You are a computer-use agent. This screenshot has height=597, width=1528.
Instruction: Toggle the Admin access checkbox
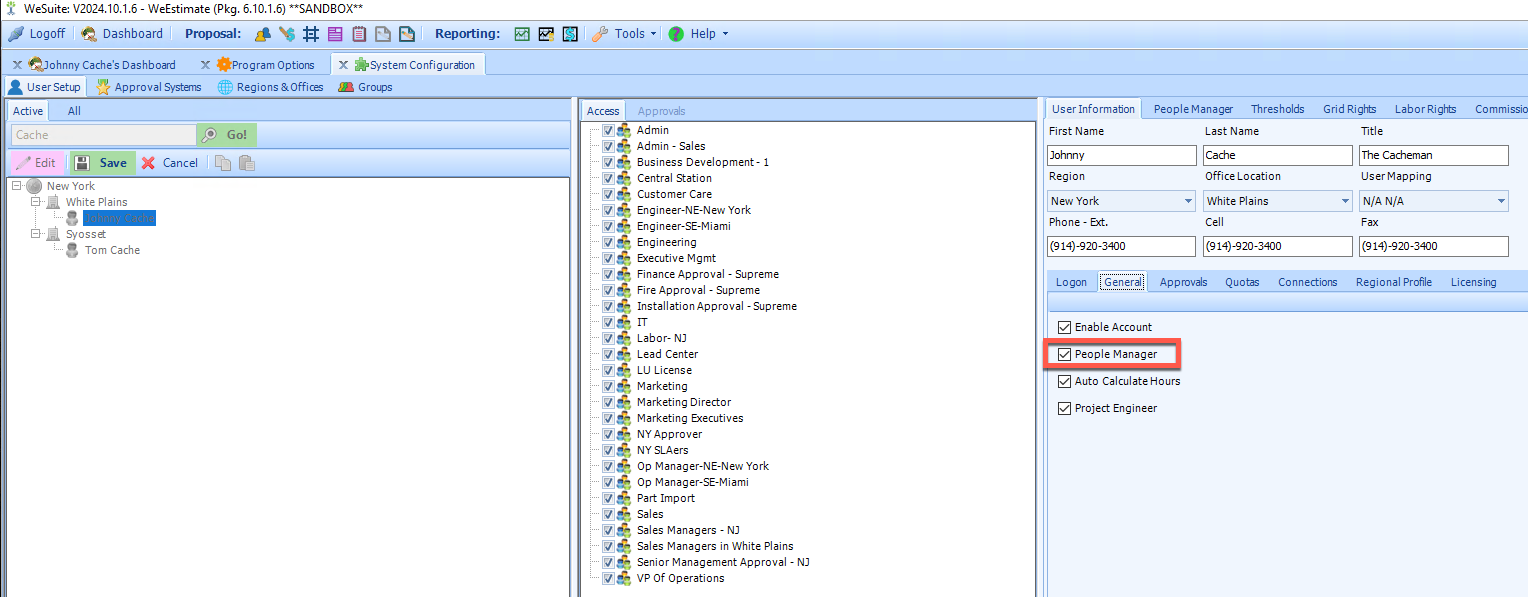pyautogui.click(x=608, y=130)
